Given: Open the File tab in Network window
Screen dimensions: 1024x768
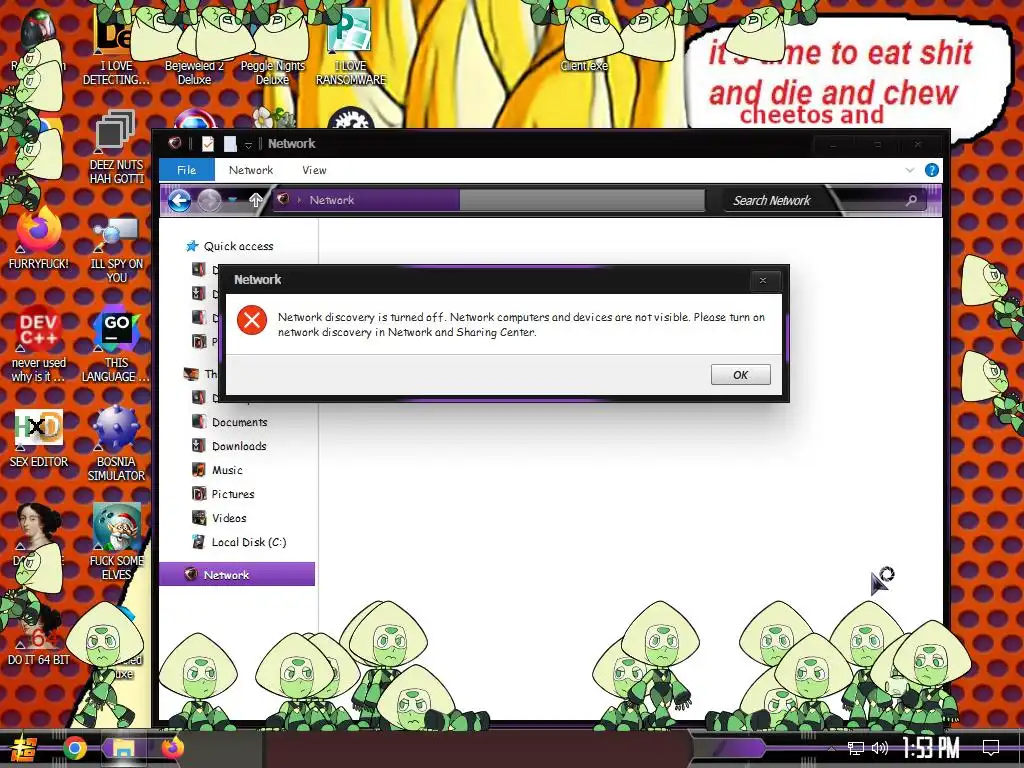Looking at the screenshot, I should tap(187, 170).
